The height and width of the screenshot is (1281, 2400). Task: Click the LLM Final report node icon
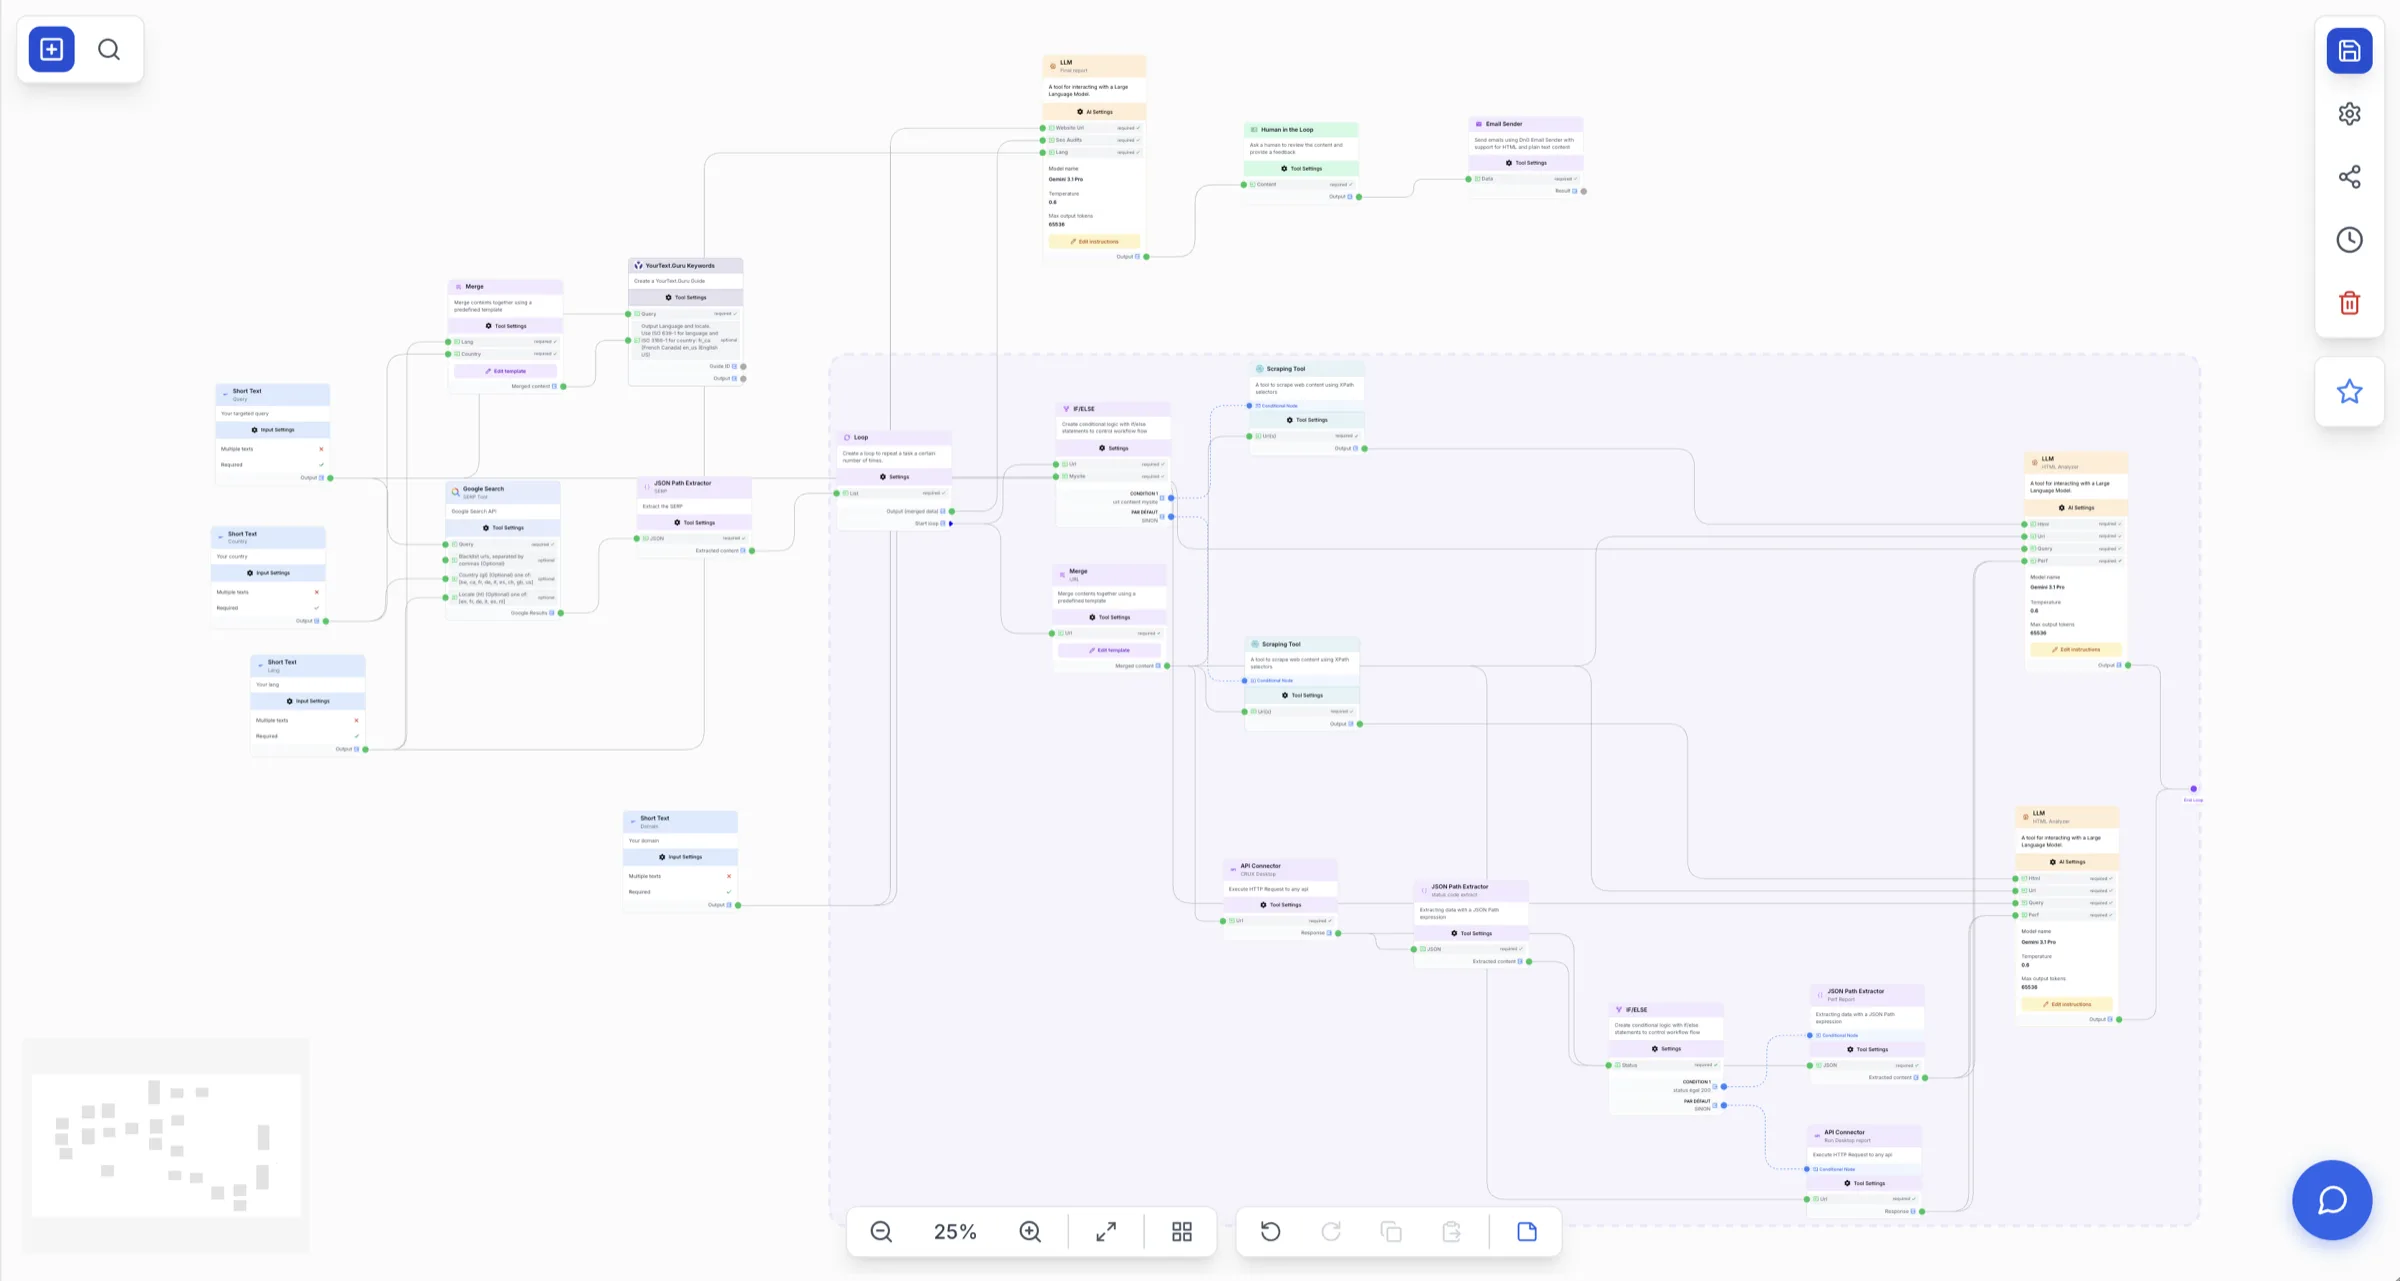tap(1052, 66)
